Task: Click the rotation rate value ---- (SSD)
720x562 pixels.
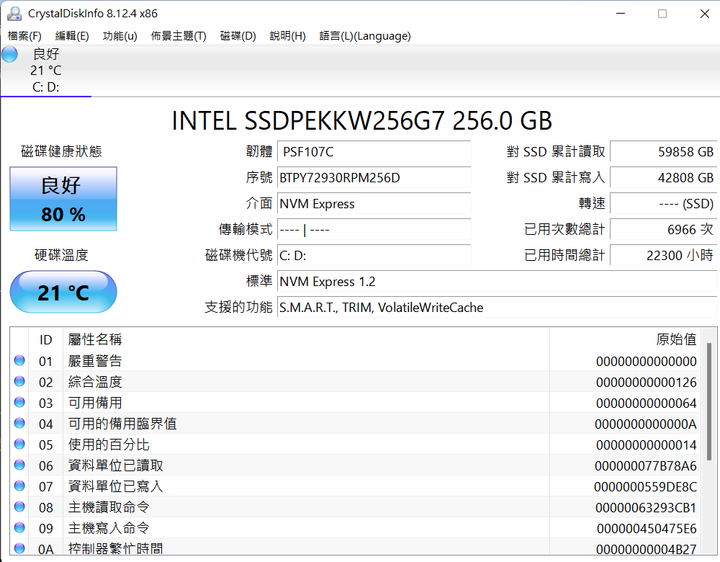Action: click(x=664, y=204)
